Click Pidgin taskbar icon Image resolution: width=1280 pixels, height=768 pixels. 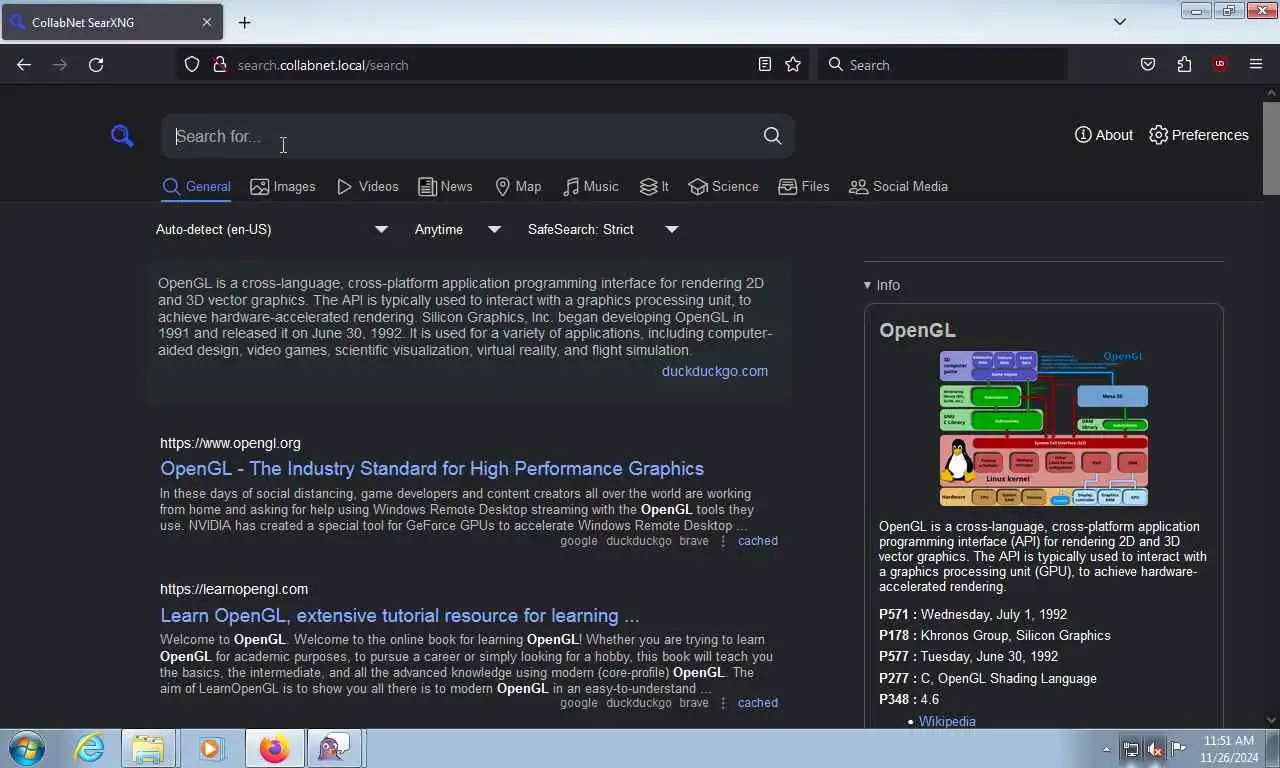tap(333, 748)
